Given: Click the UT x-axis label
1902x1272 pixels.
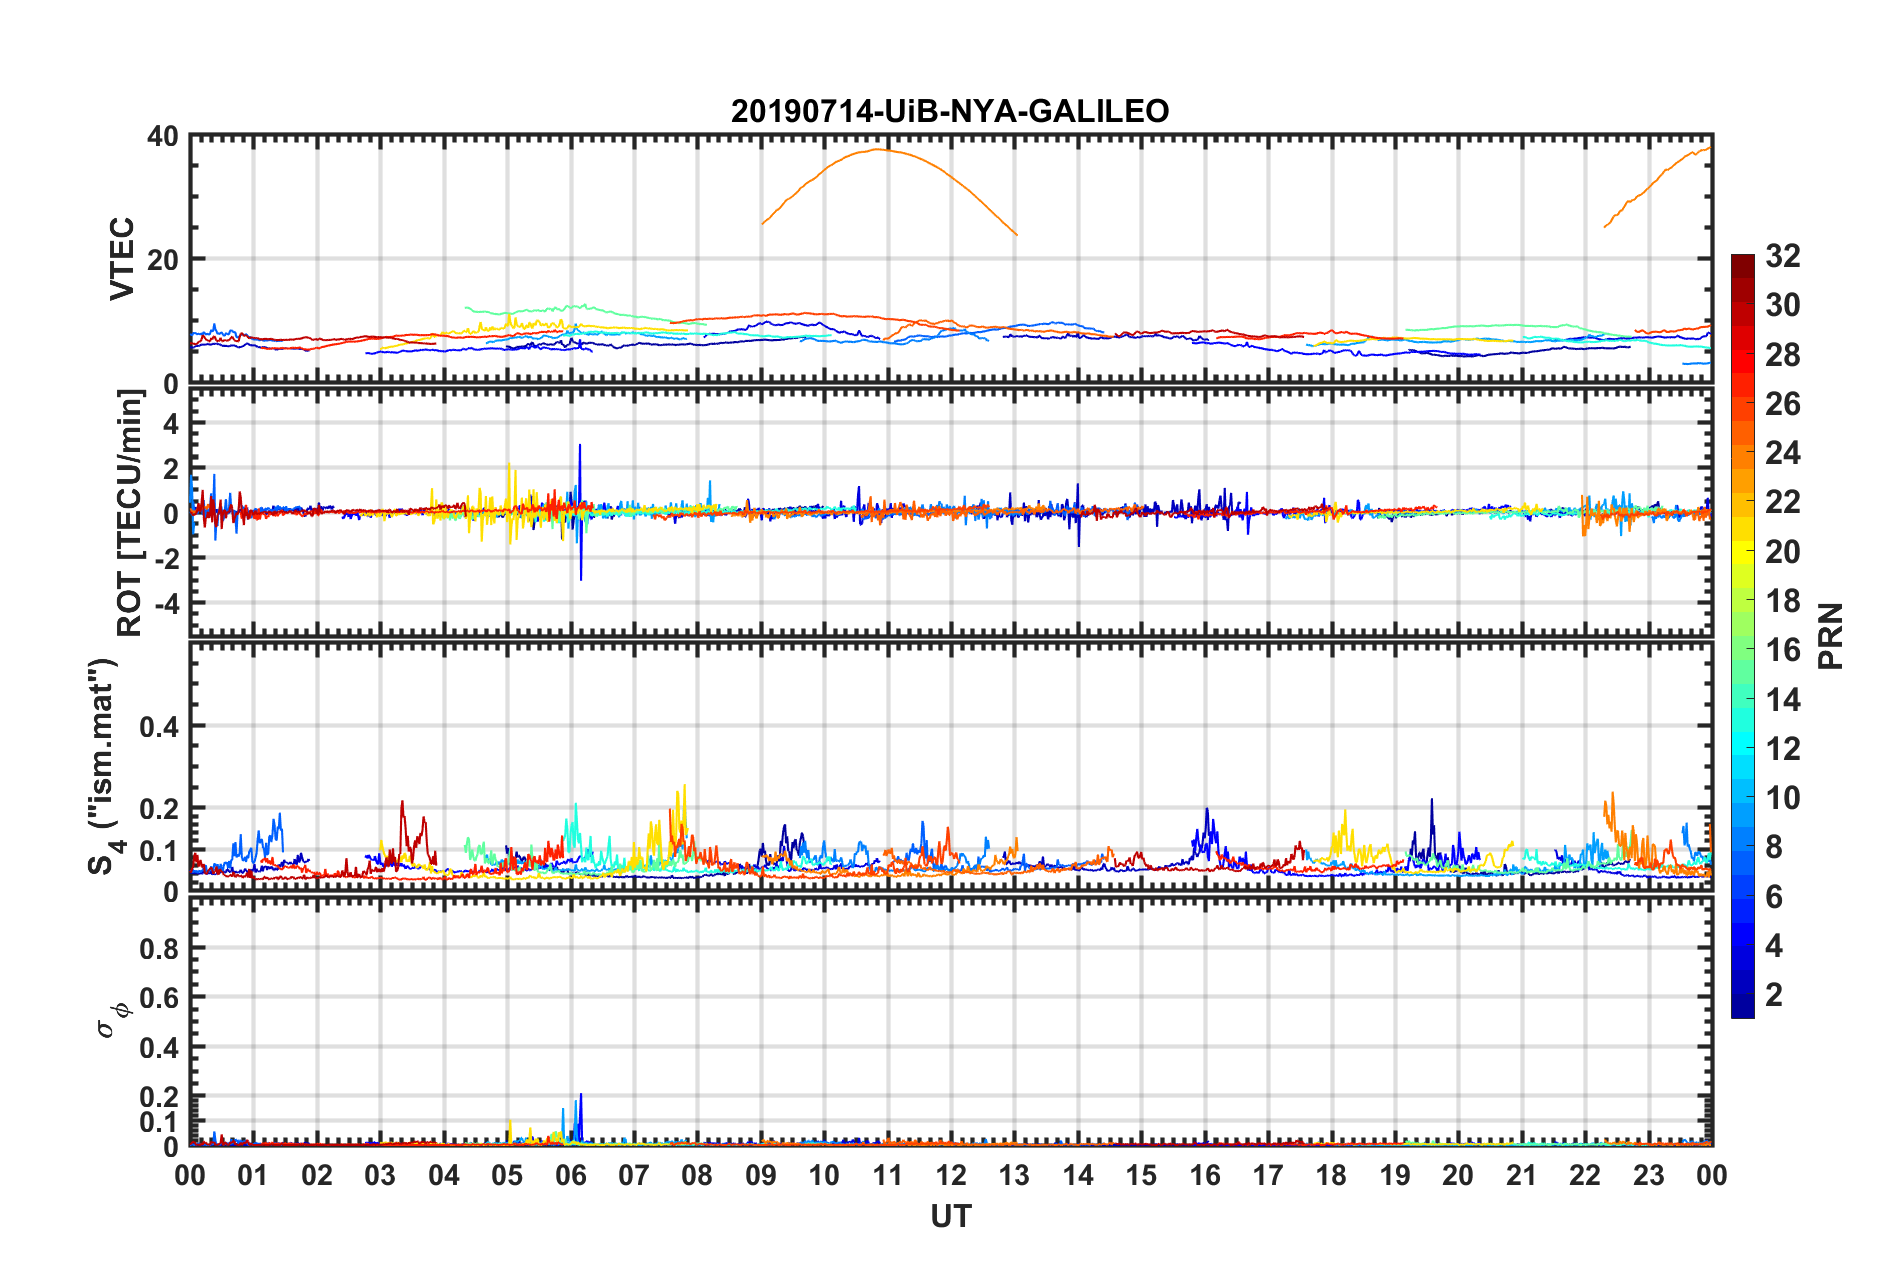Looking at the screenshot, I should (950, 1216).
